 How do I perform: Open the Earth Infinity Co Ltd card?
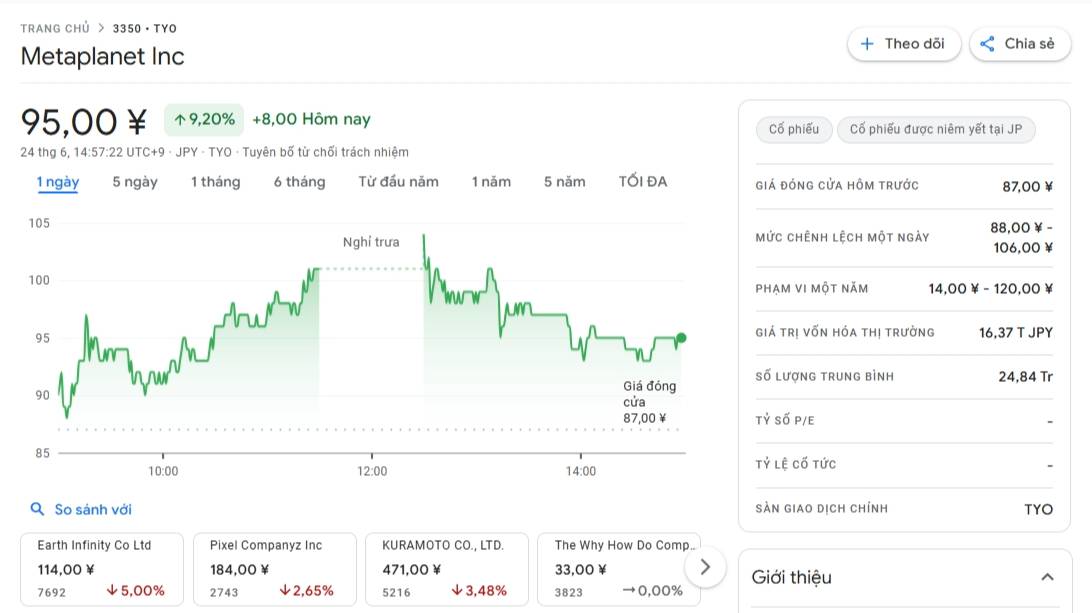(x=102, y=569)
